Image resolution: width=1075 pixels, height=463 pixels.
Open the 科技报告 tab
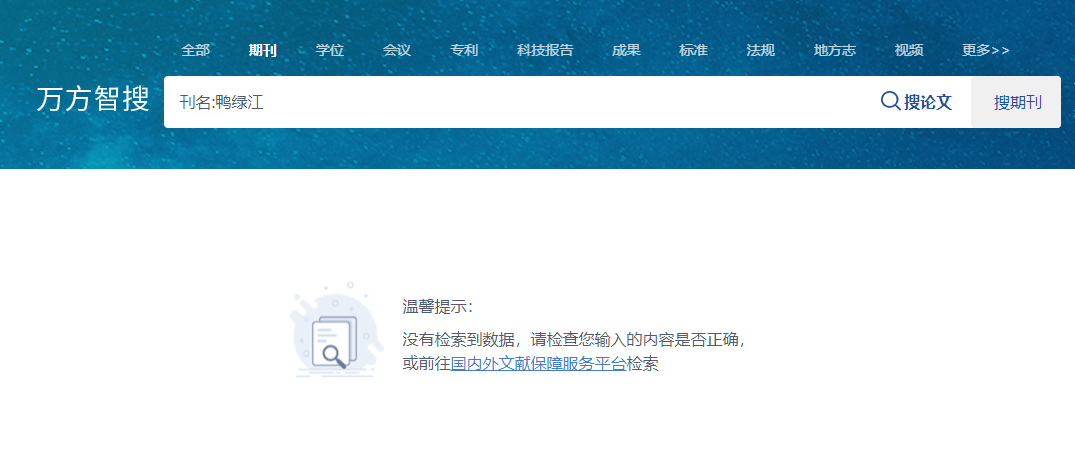pos(545,50)
